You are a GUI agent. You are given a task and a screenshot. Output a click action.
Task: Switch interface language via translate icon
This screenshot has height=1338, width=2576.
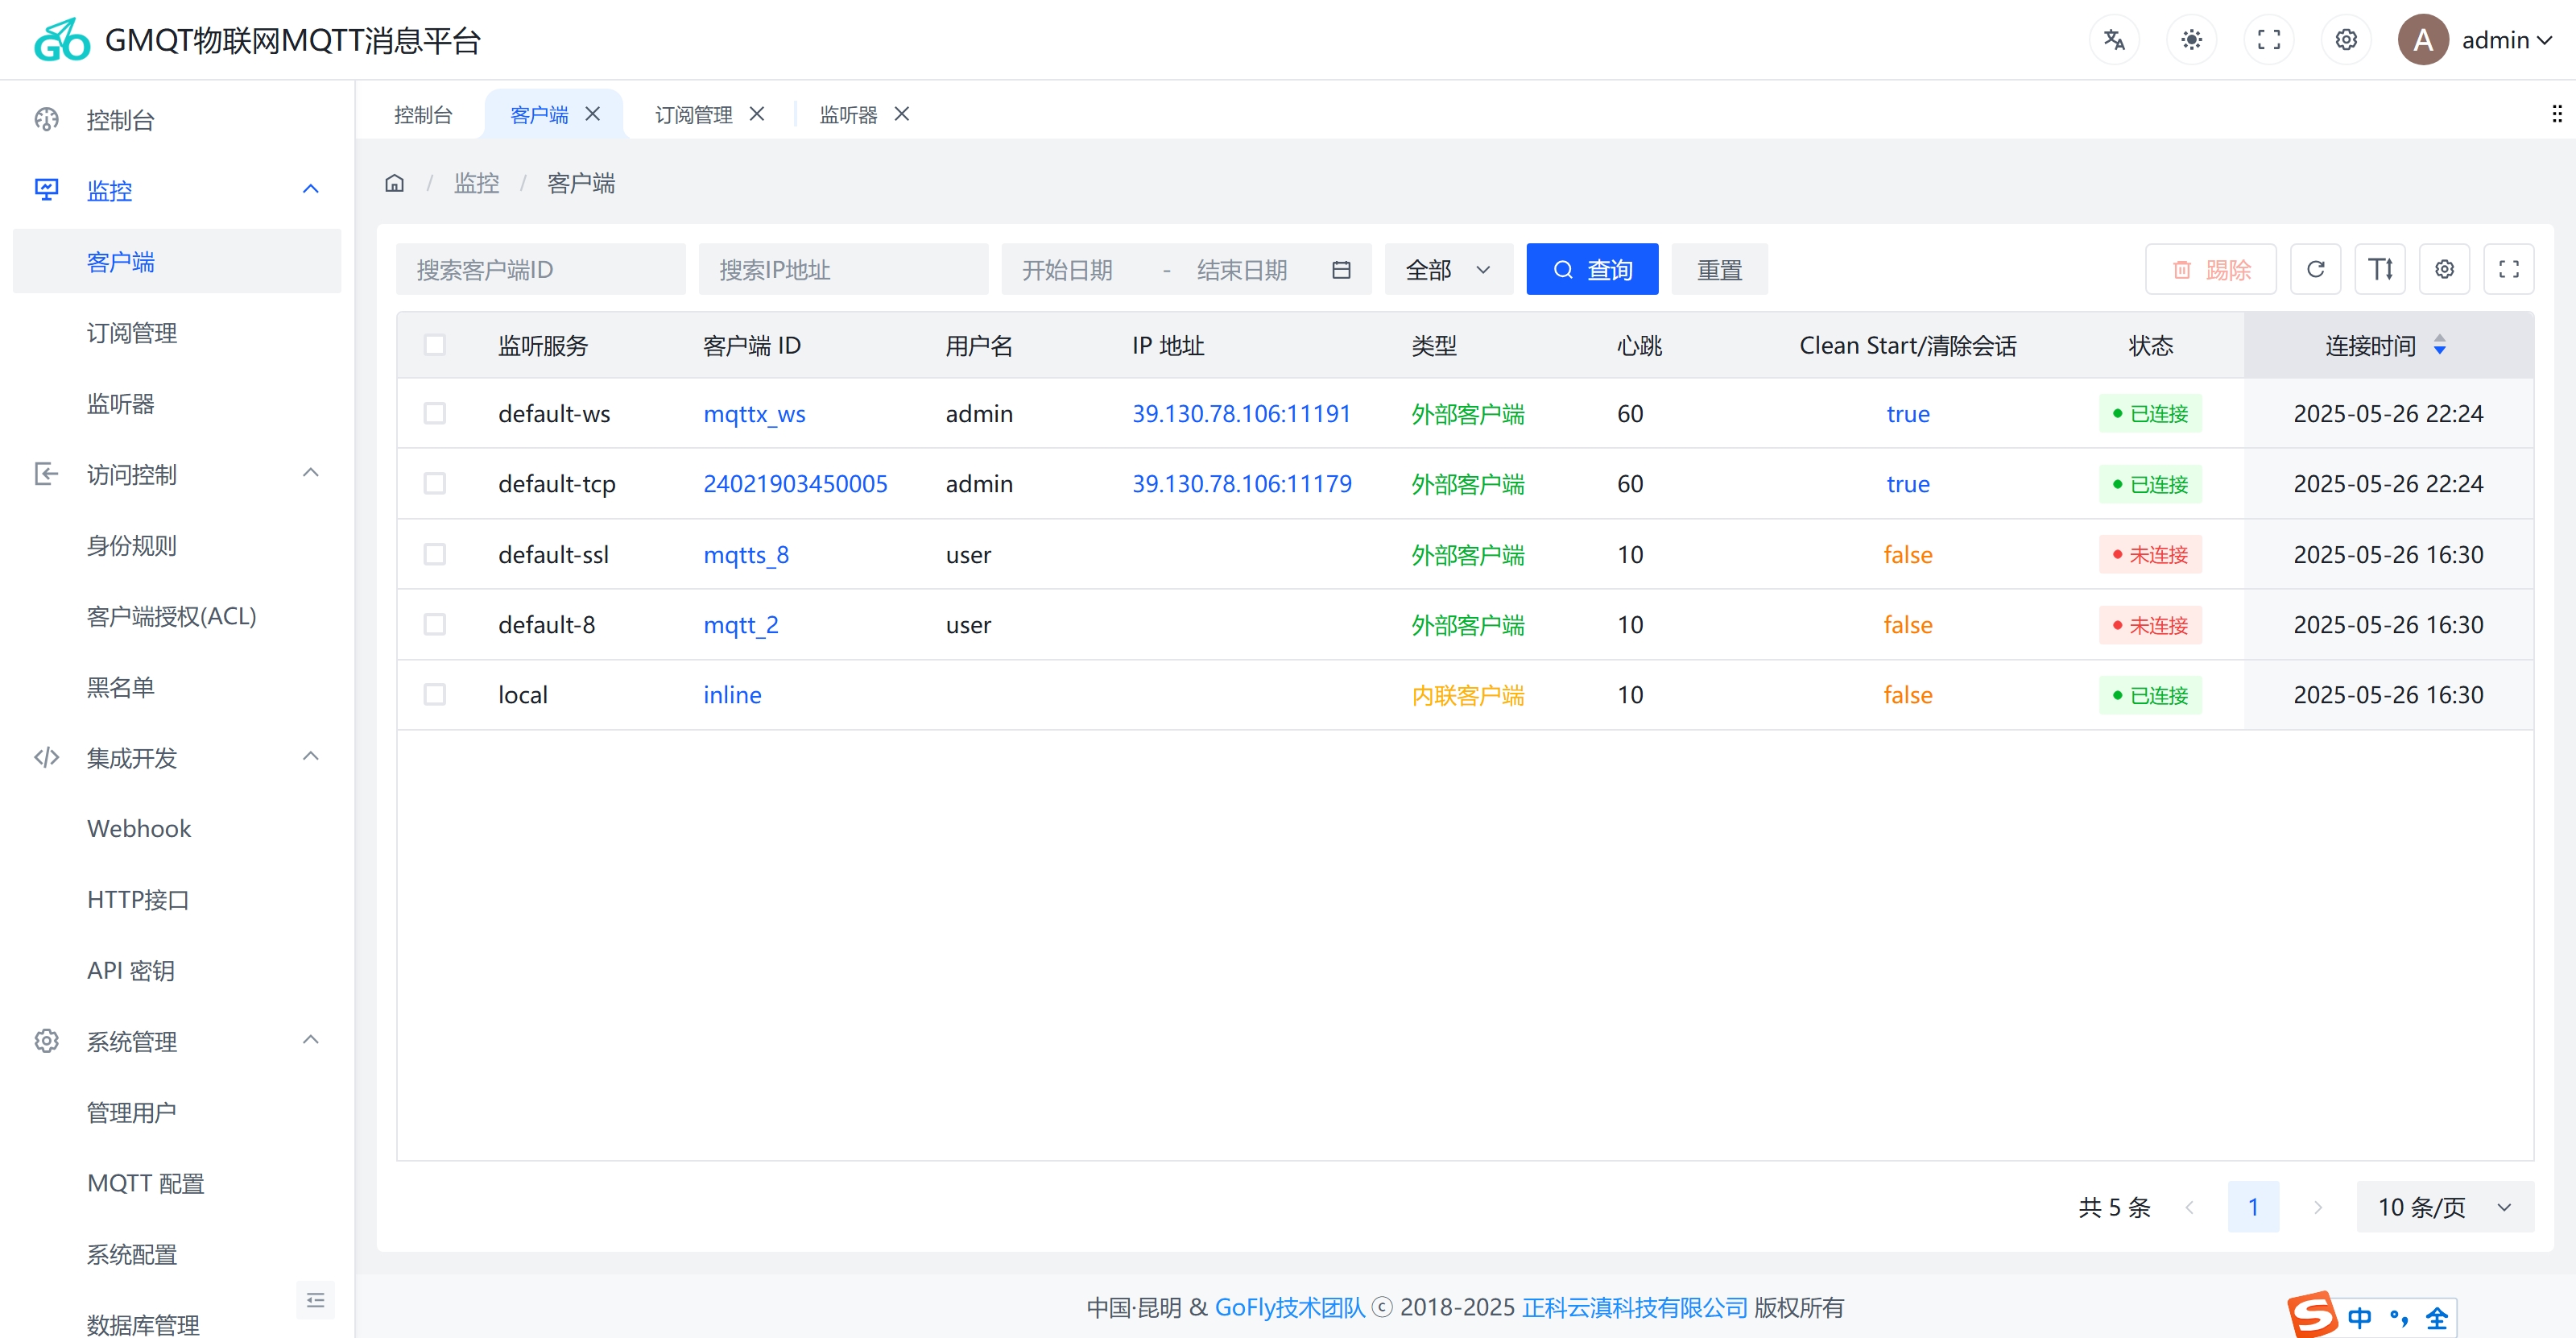pyautogui.click(x=2114, y=39)
